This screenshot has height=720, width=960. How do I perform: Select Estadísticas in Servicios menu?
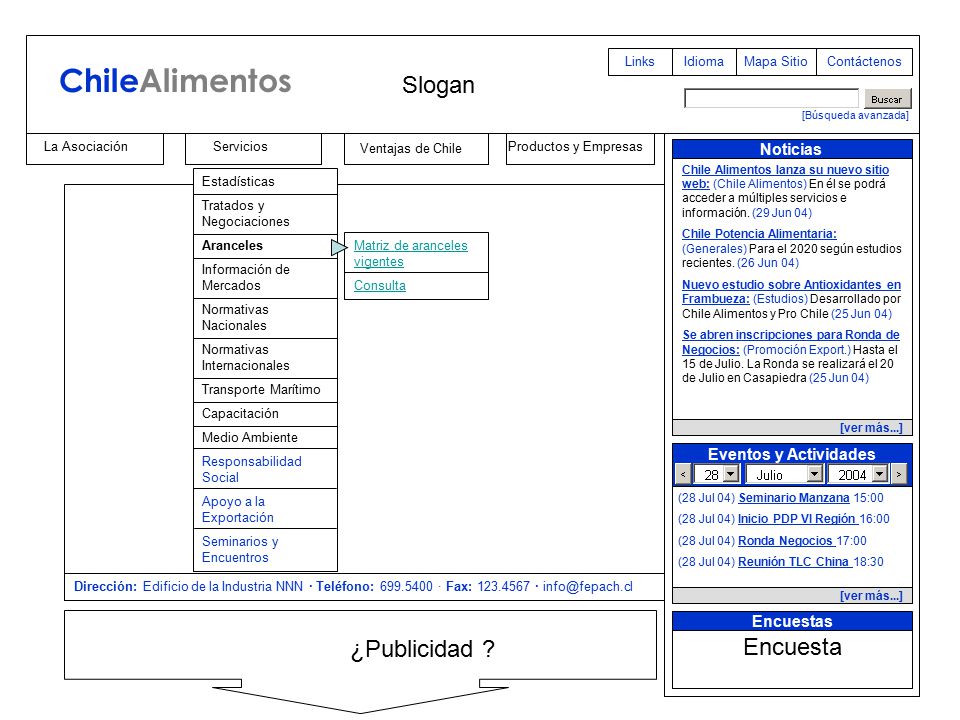(265, 181)
